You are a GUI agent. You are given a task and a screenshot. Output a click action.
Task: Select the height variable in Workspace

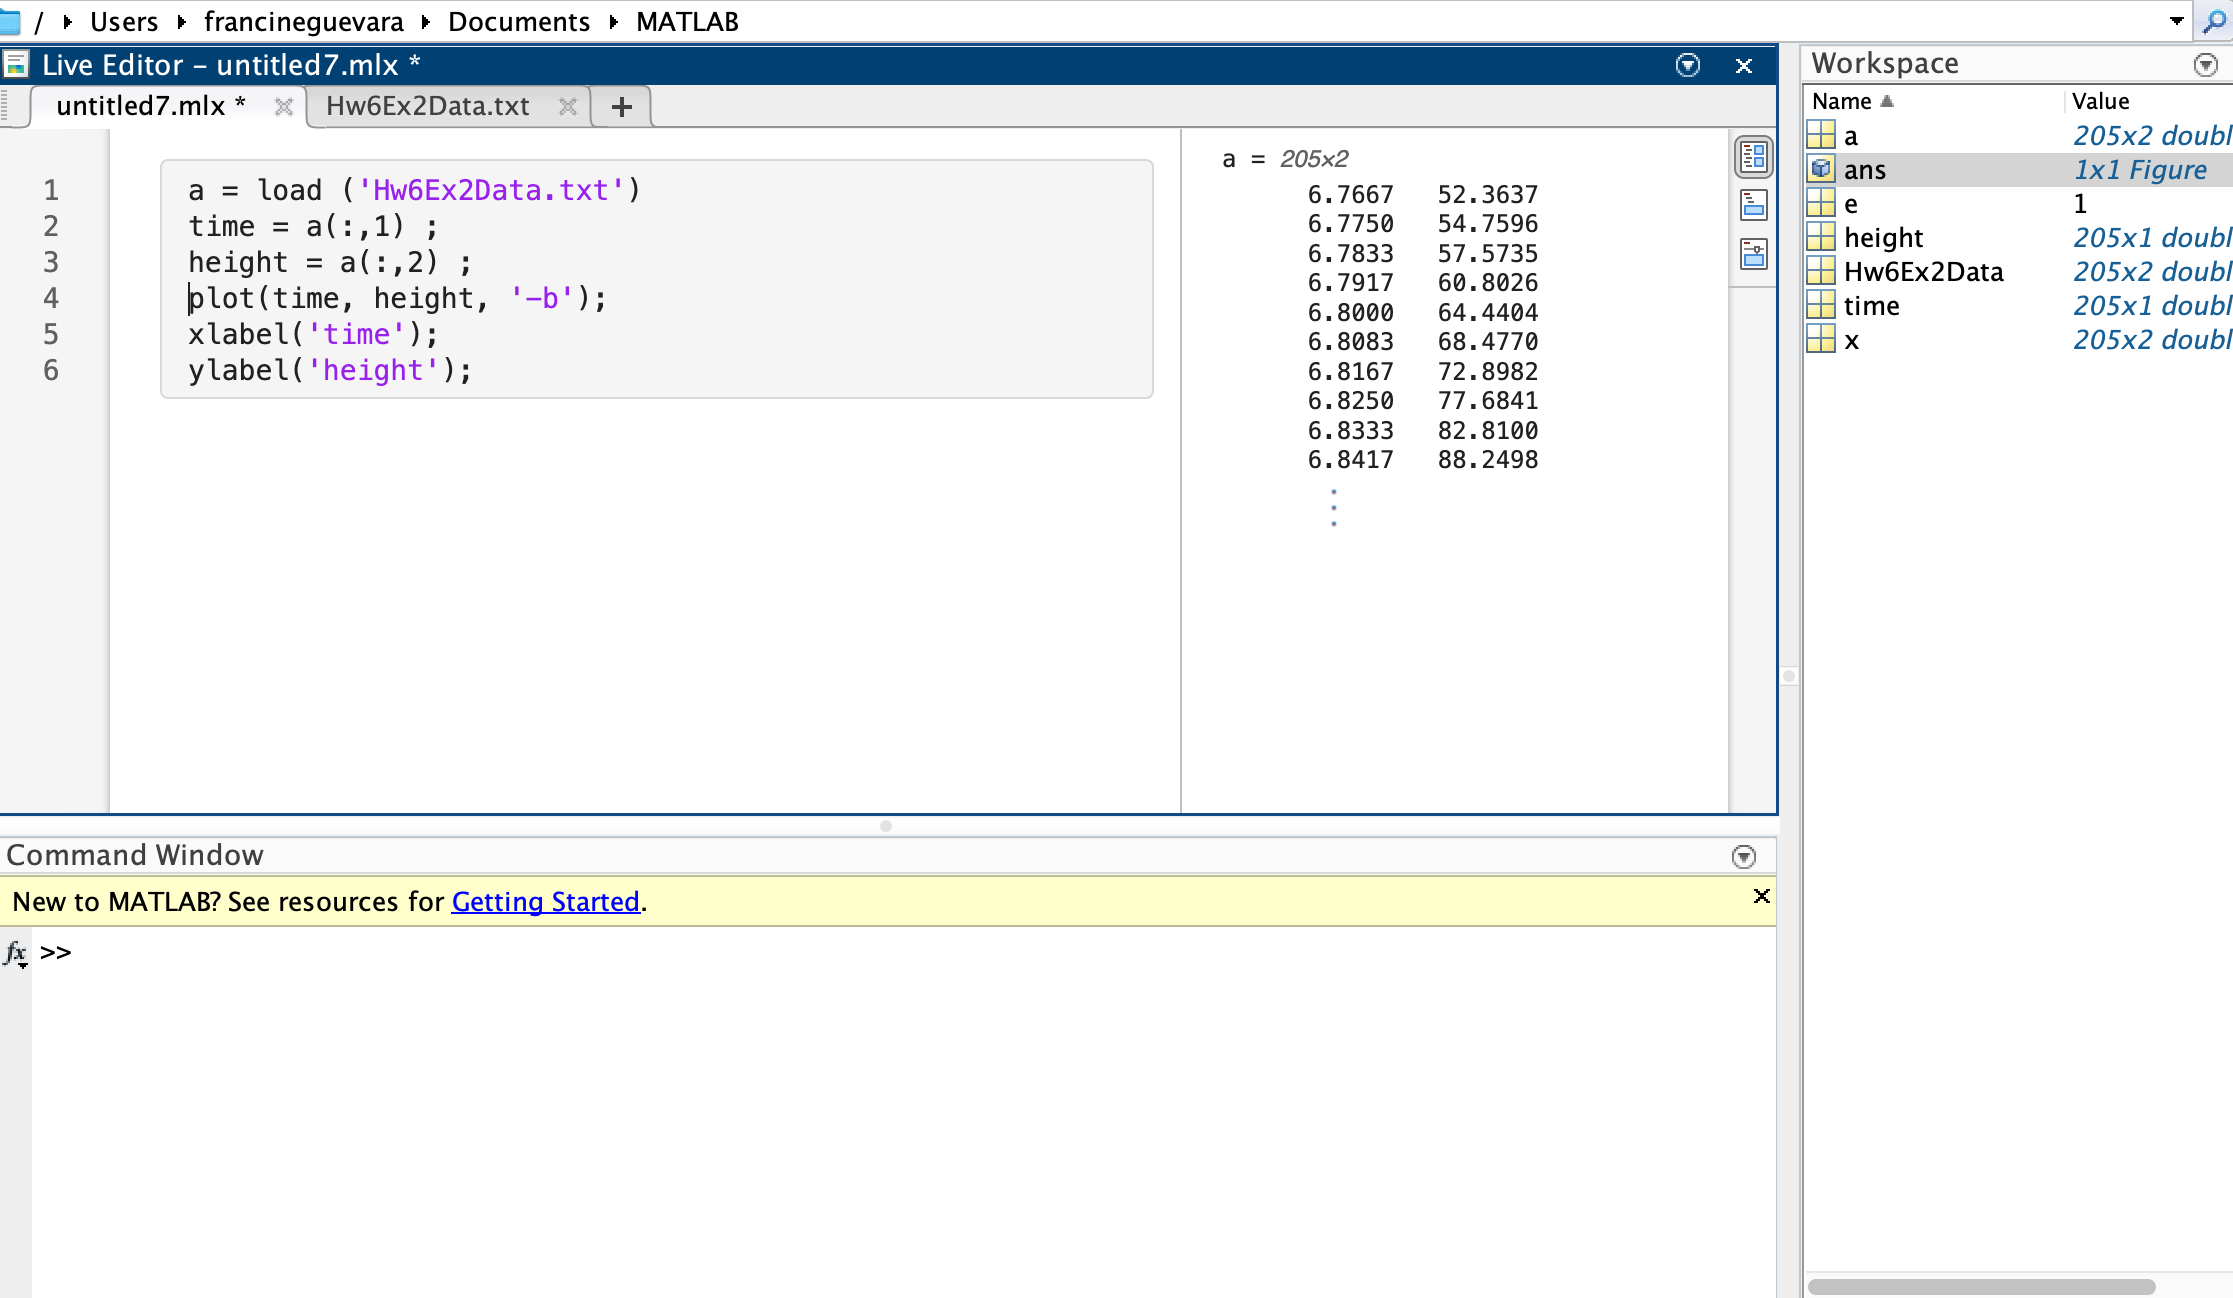point(1883,238)
